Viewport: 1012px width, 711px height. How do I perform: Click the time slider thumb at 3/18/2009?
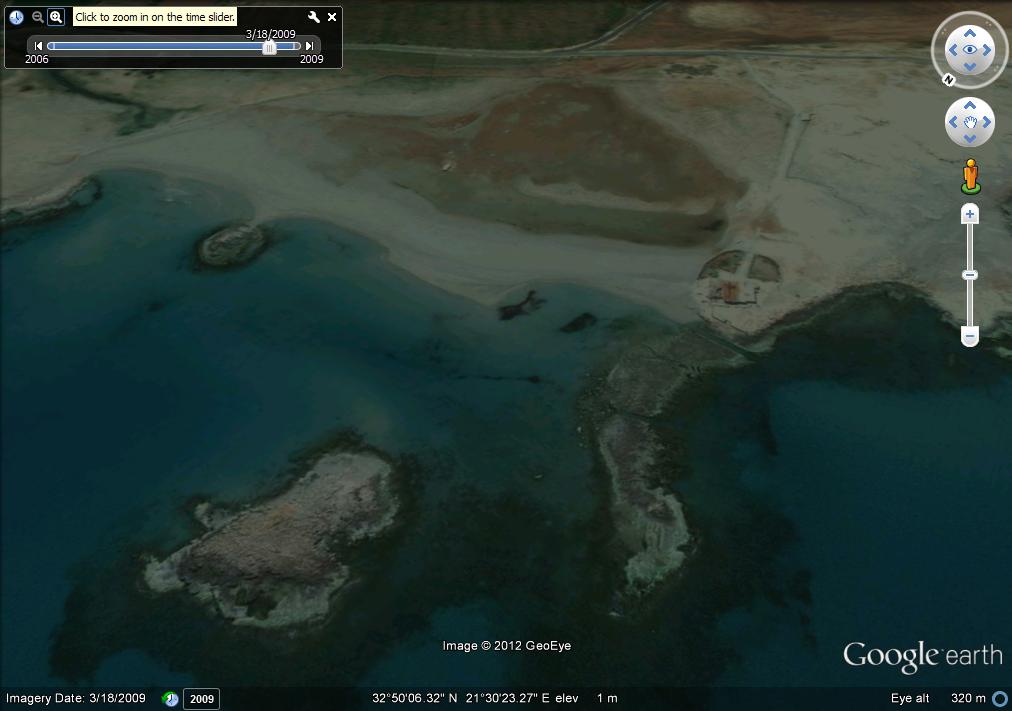269,47
